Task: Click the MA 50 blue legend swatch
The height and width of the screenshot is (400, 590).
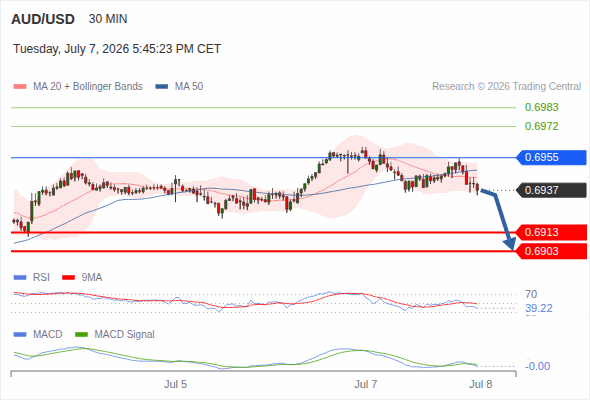Action: pyautogui.click(x=162, y=87)
